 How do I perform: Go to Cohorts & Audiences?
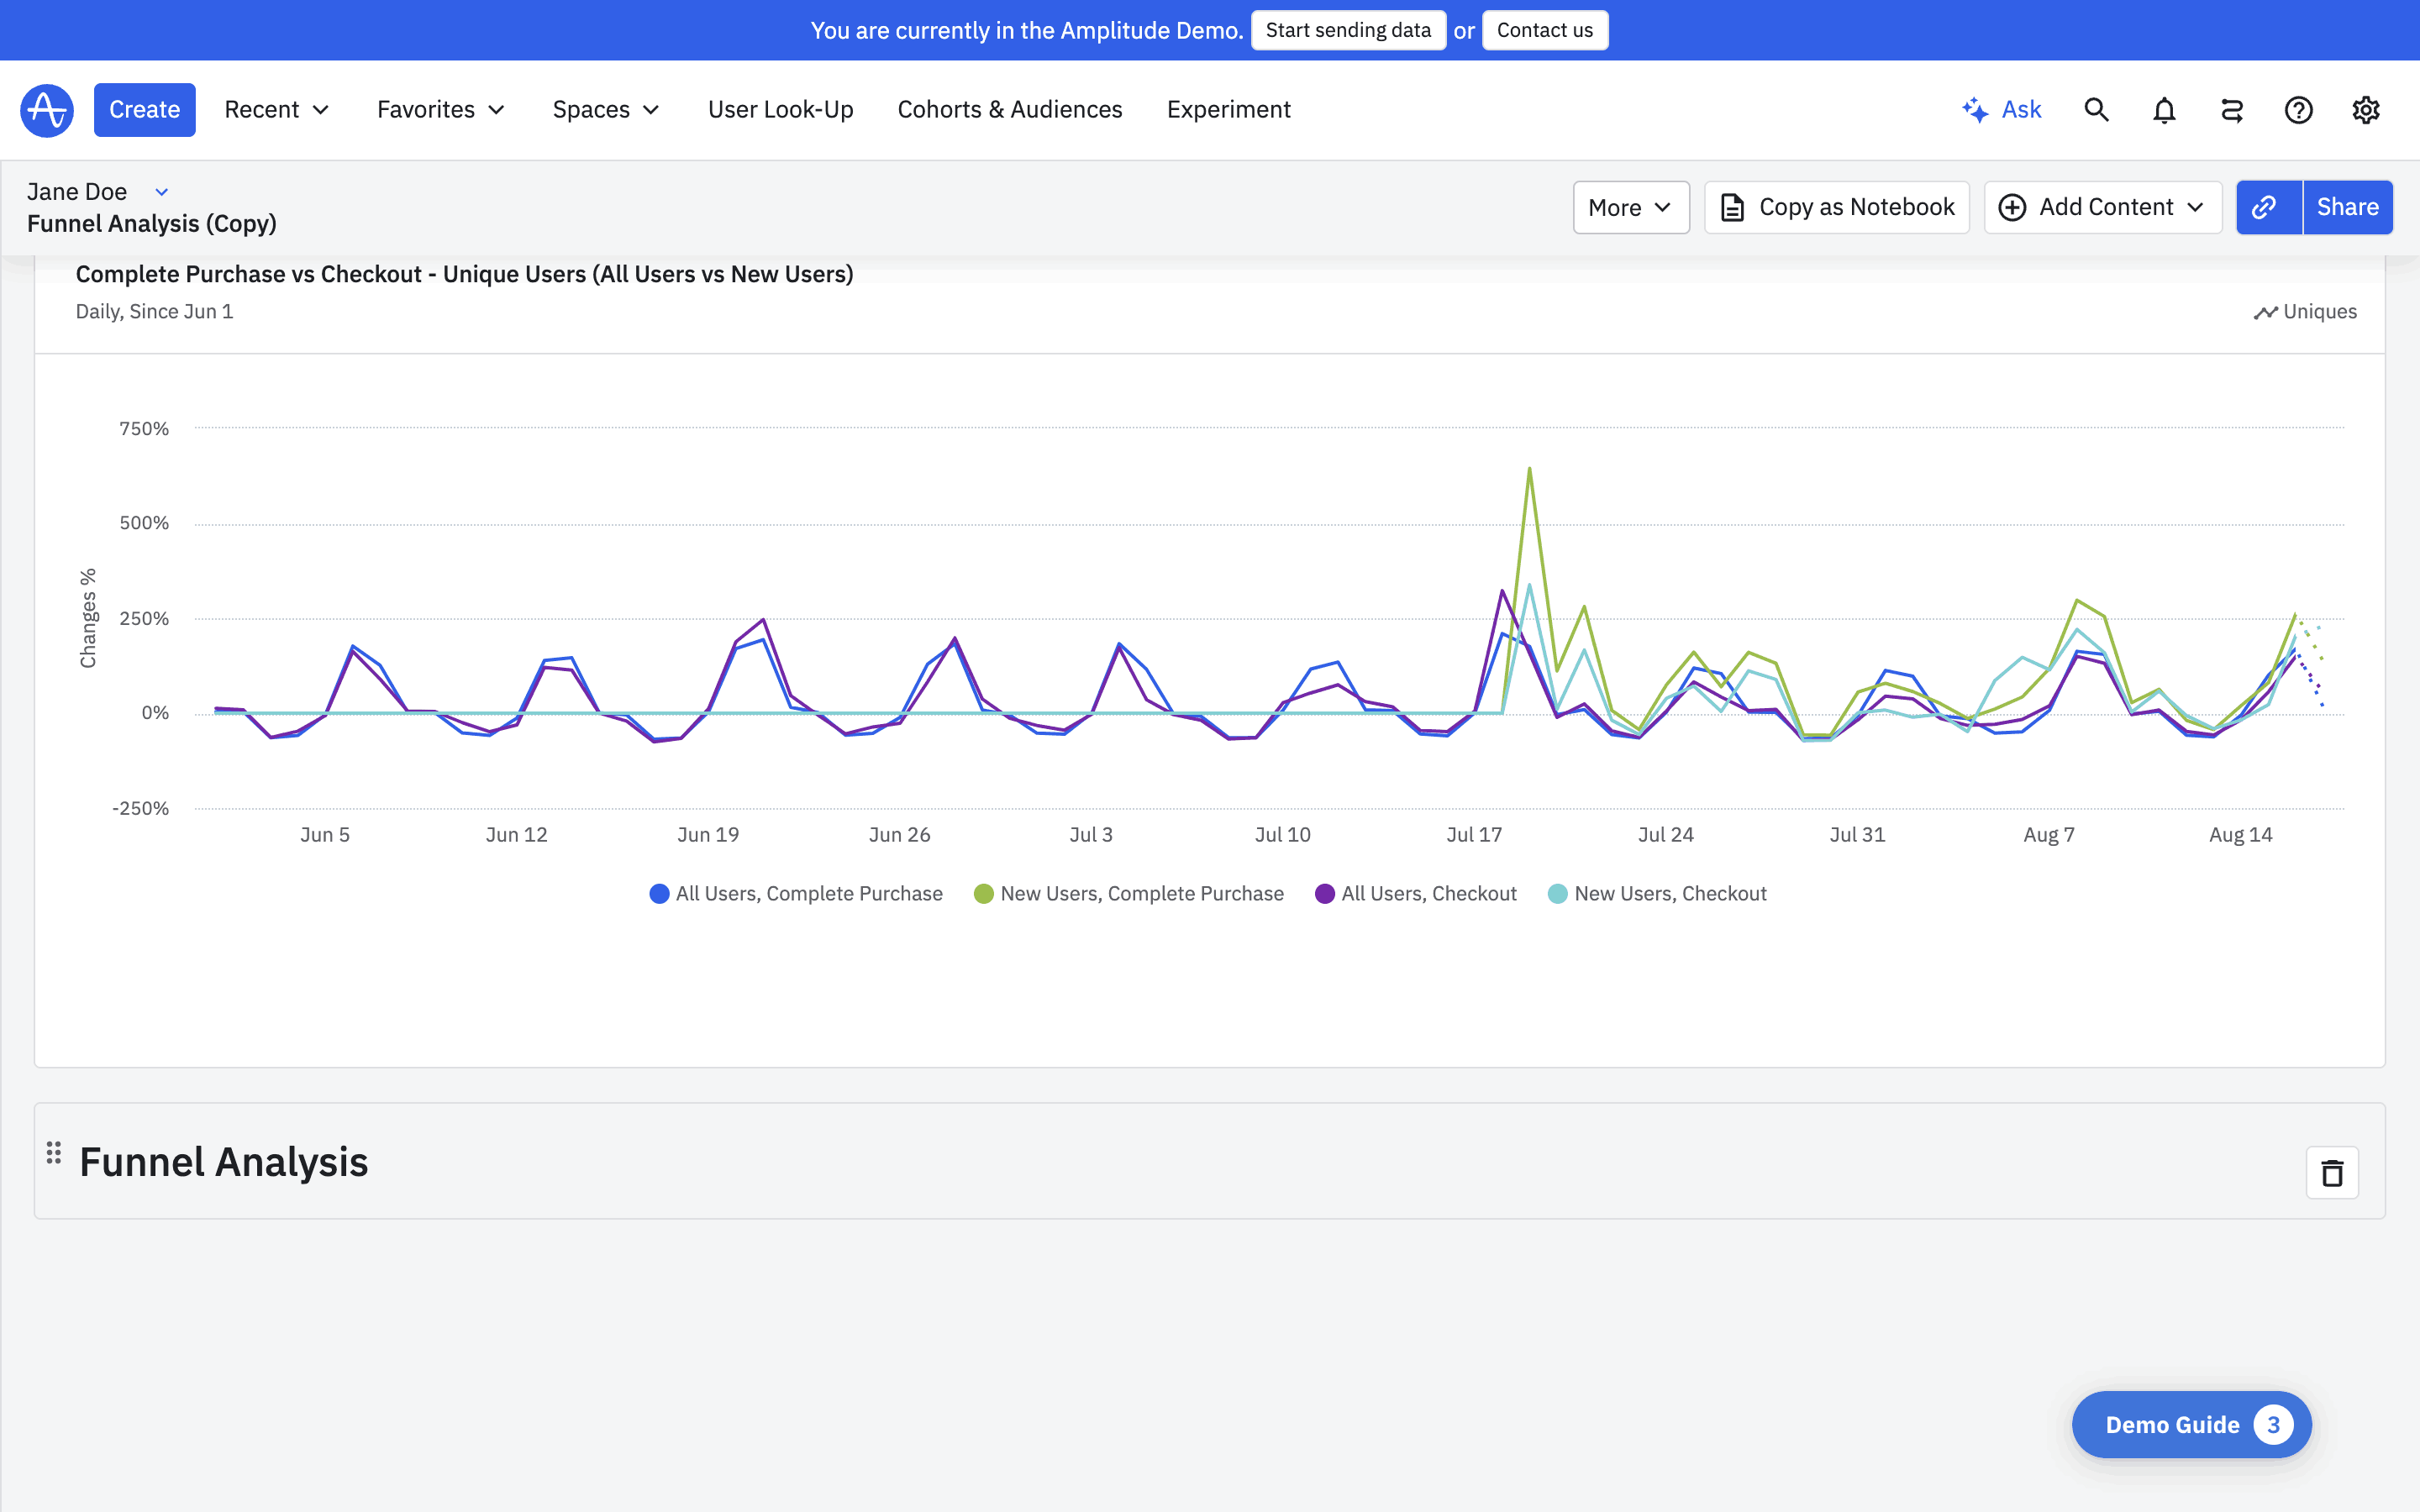pos(1009,110)
